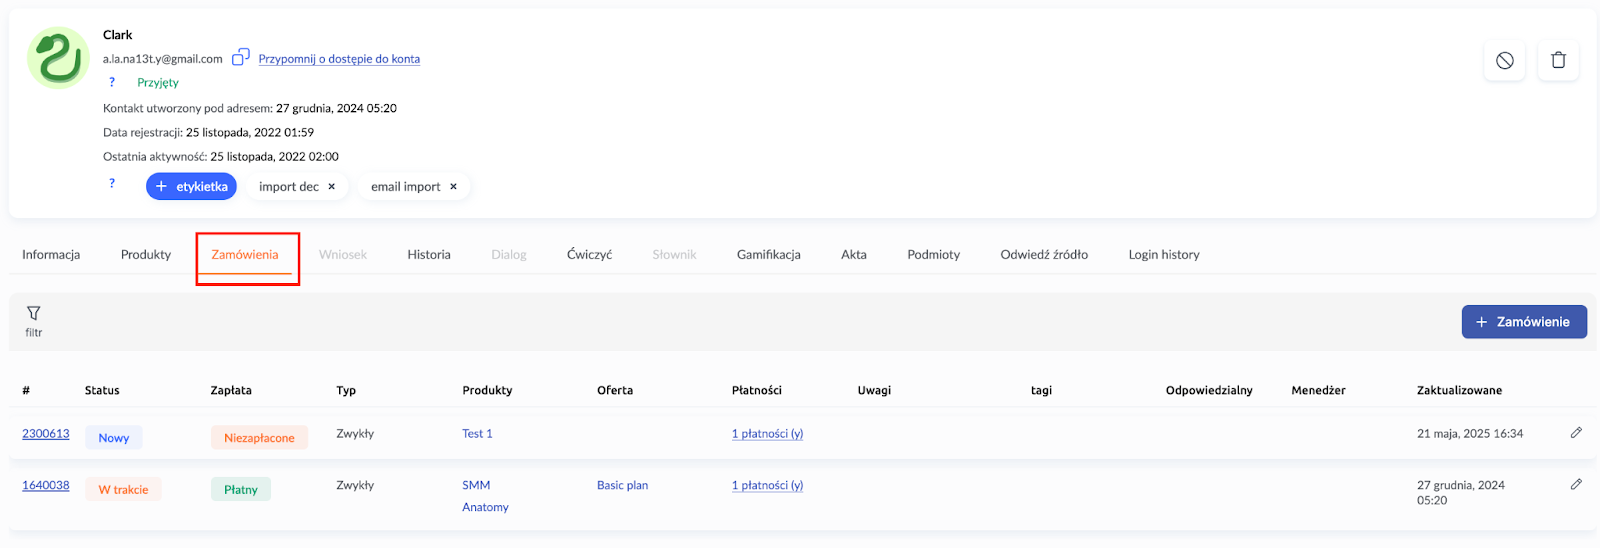The width and height of the screenshot is (1600, 548).
Task: Click the Niezapłacone payment badge
Action: (259, 438)
